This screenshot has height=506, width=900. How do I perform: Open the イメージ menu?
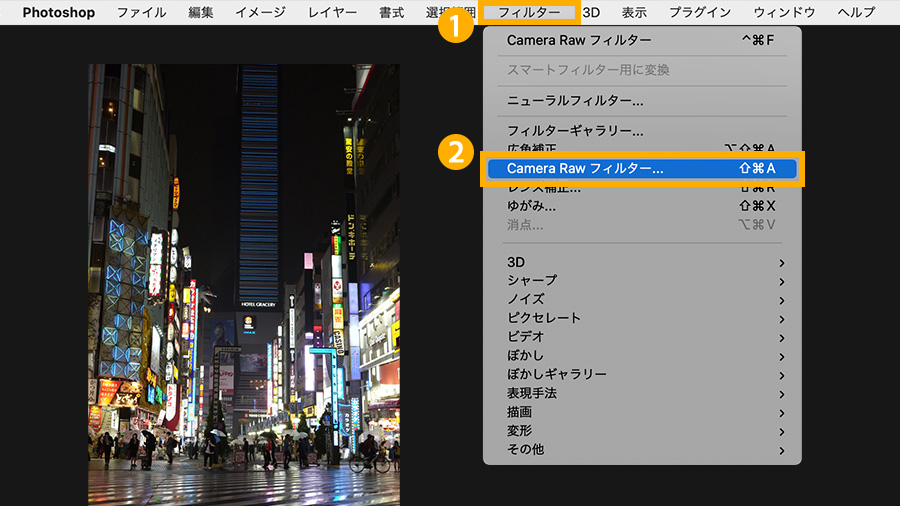click(x=260, y=12)
